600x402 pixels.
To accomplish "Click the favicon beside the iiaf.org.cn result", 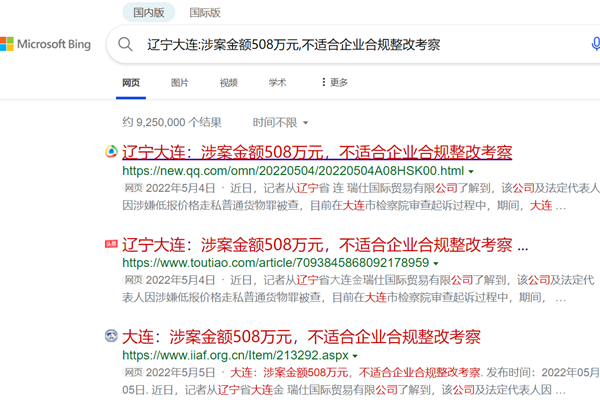I will pos(110,335).
